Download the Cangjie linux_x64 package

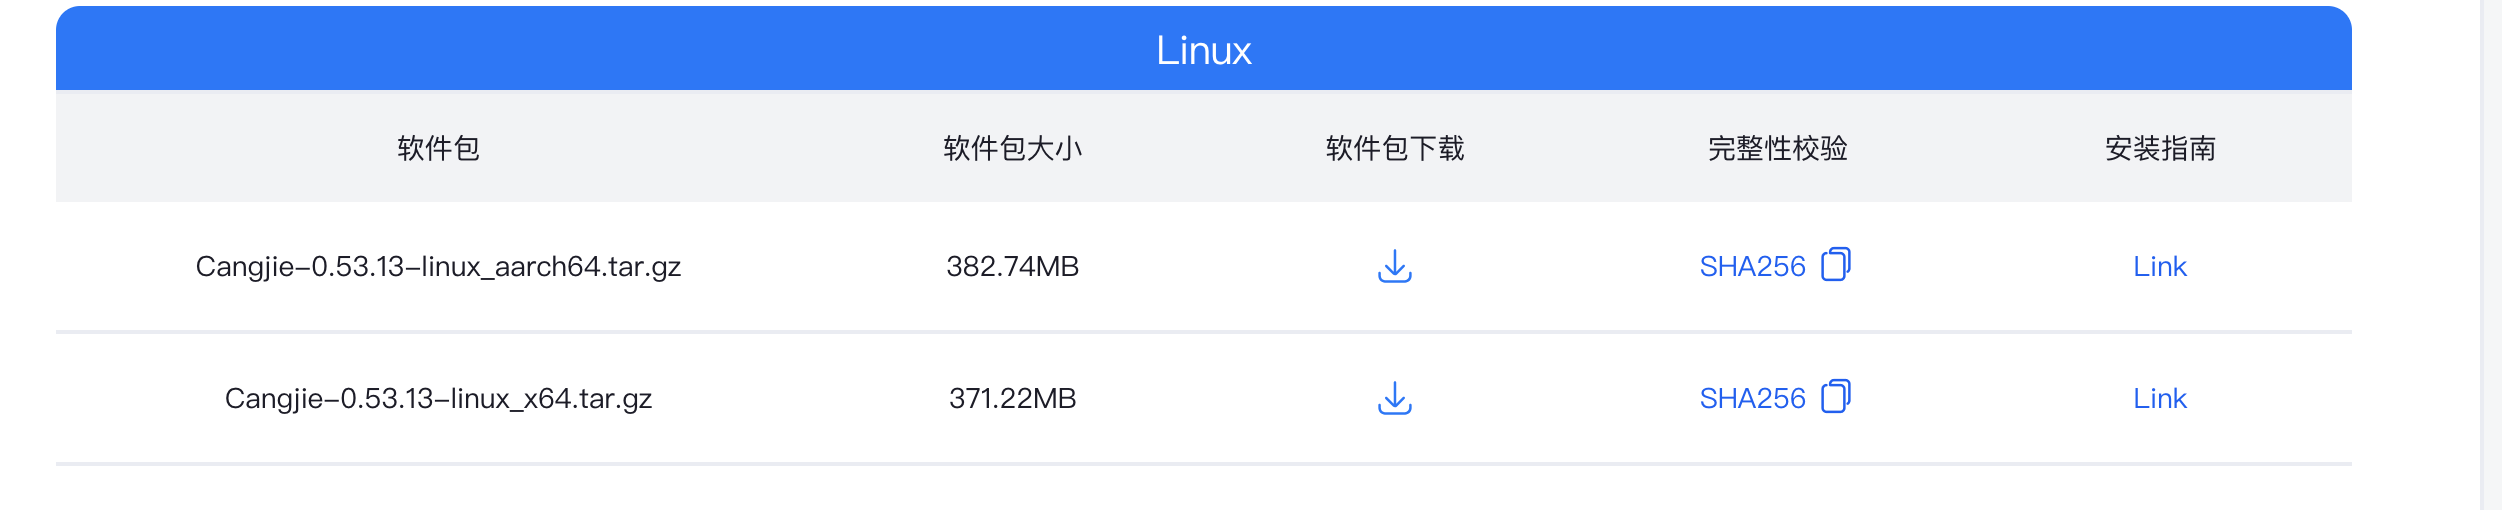1394,398
